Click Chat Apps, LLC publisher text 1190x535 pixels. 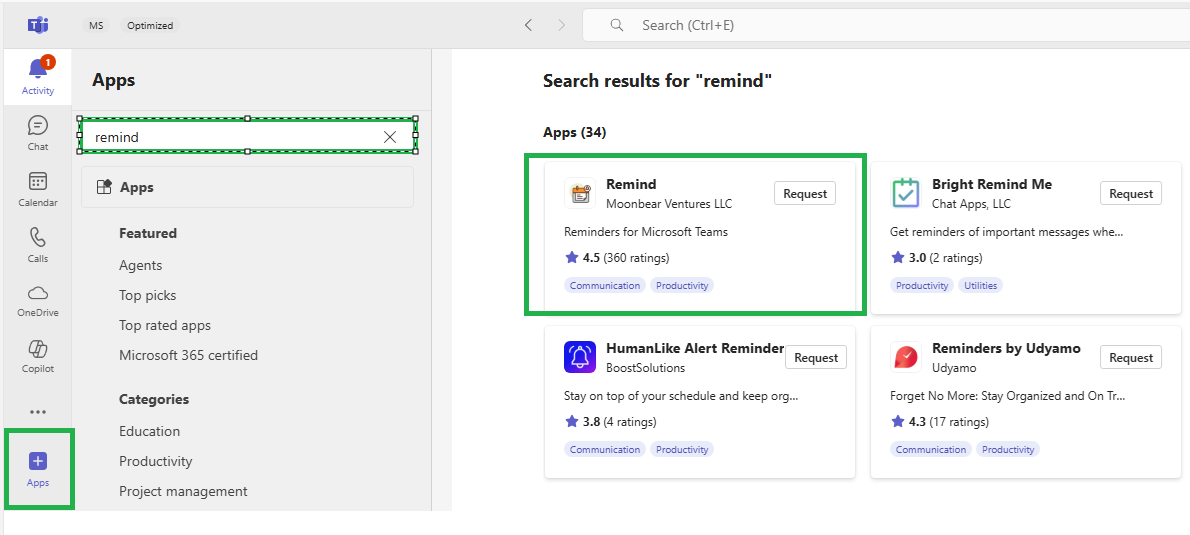pos(971,203)
